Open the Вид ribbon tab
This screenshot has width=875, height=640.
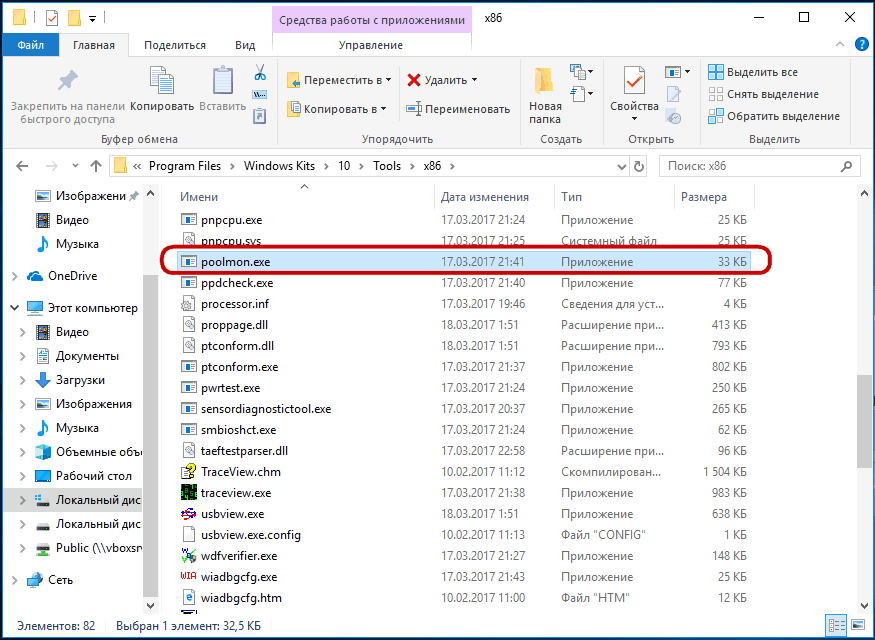[x=245, y=45]
